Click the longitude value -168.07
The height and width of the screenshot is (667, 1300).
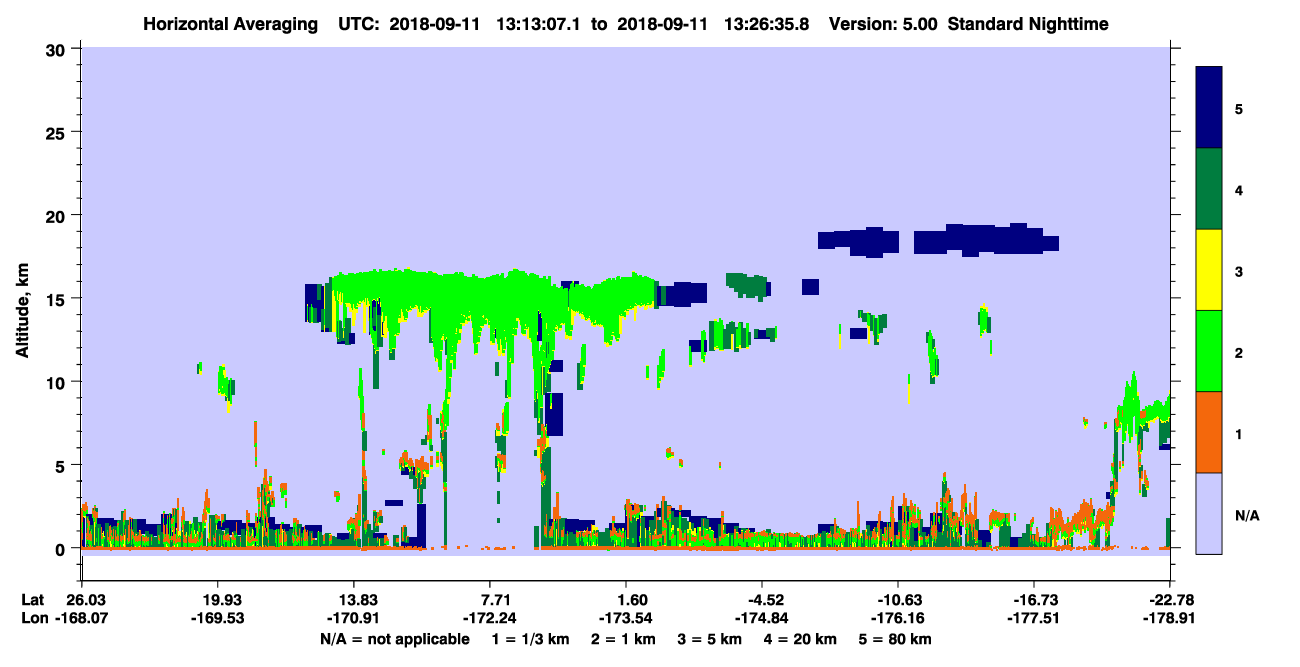tap(81, 618)
